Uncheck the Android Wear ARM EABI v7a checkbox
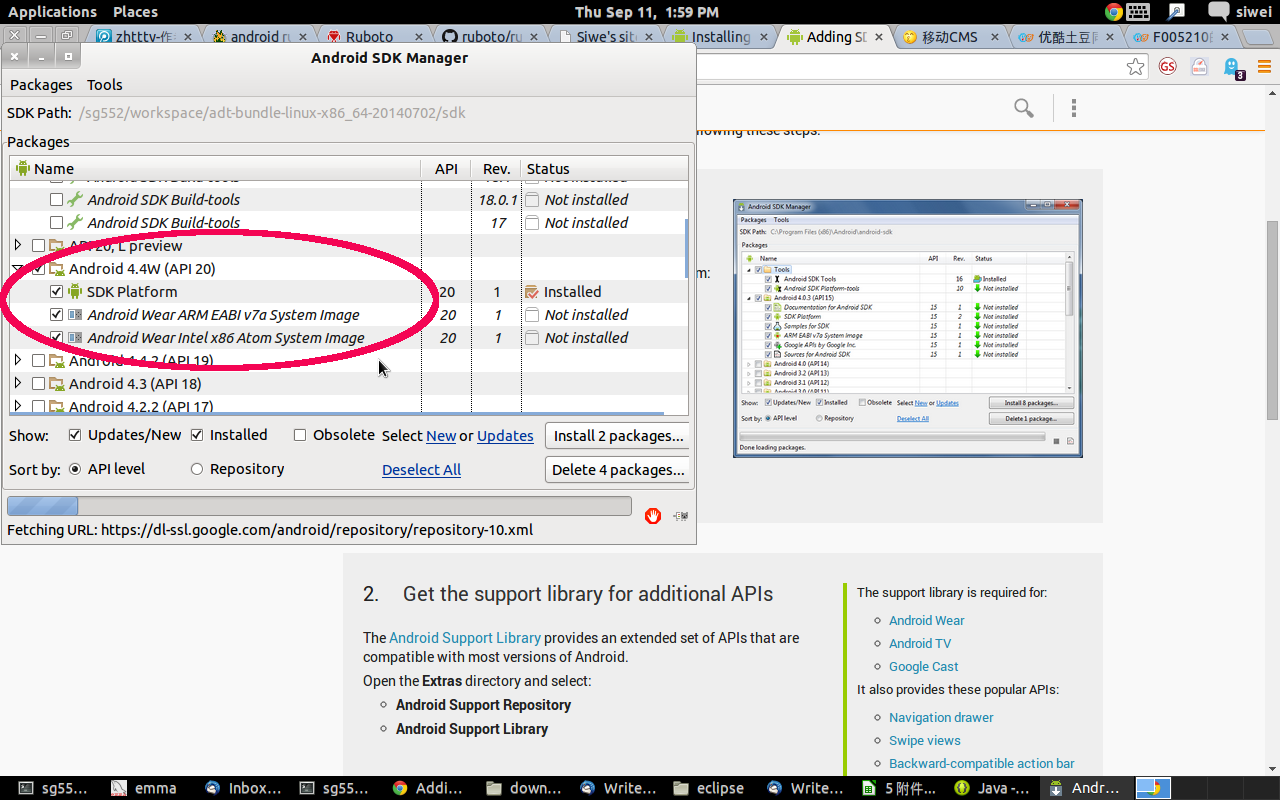This screenshot has height=800, width=1280. coord(57,315)
